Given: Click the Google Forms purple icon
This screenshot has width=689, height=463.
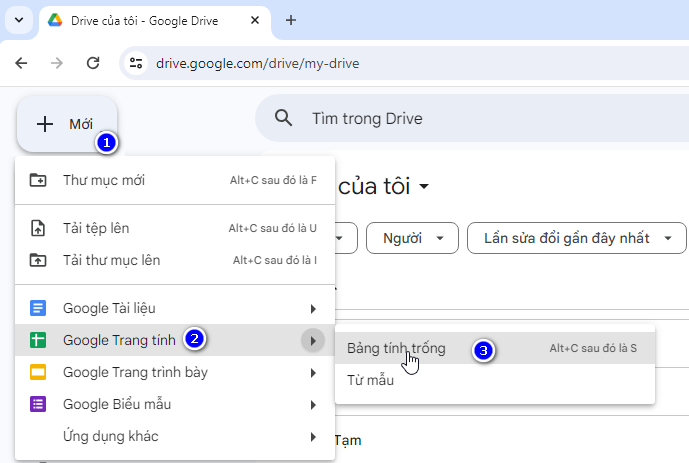Looking at the screenshot, I should pos(38,404).
